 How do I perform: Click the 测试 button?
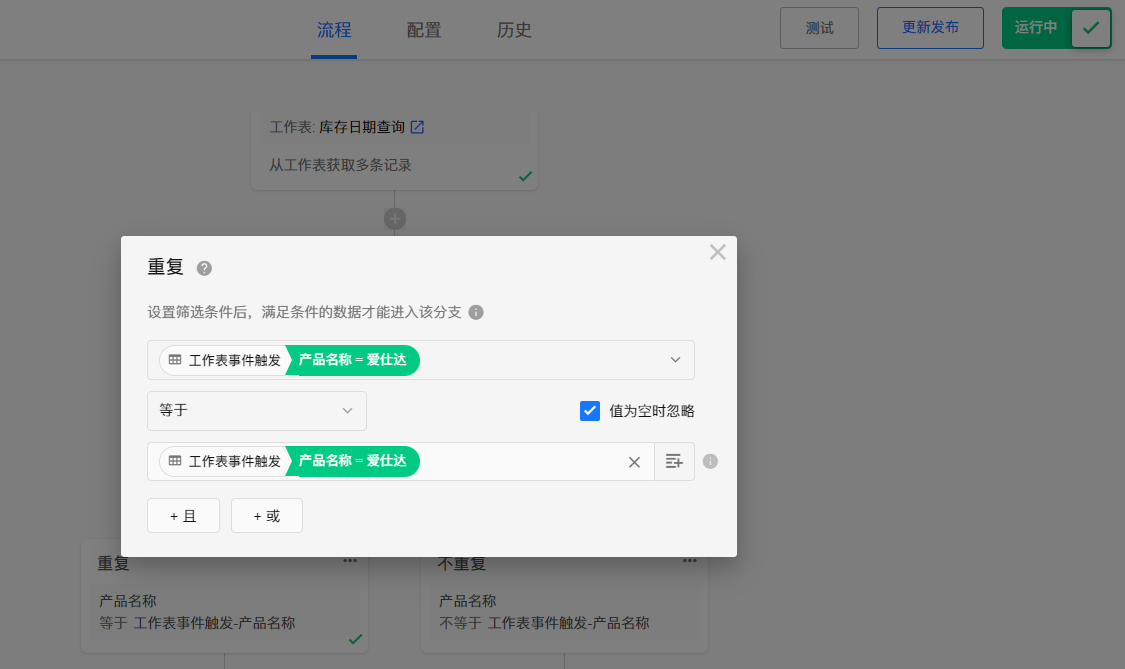pos(819,28)
